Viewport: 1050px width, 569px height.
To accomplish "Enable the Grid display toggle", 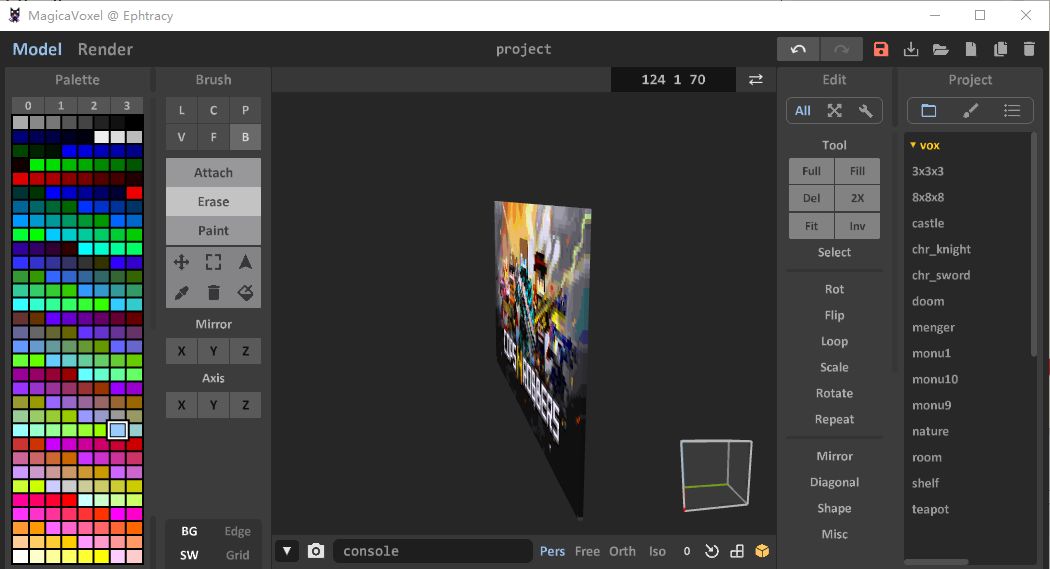I will coord(237,555).
